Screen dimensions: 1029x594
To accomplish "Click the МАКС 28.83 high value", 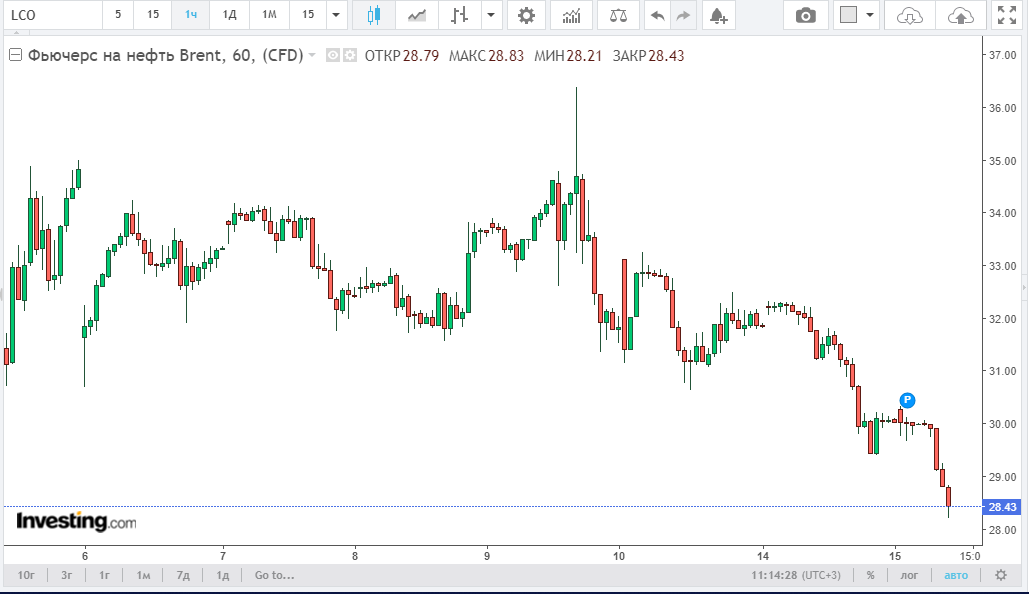I will point(486,56).
